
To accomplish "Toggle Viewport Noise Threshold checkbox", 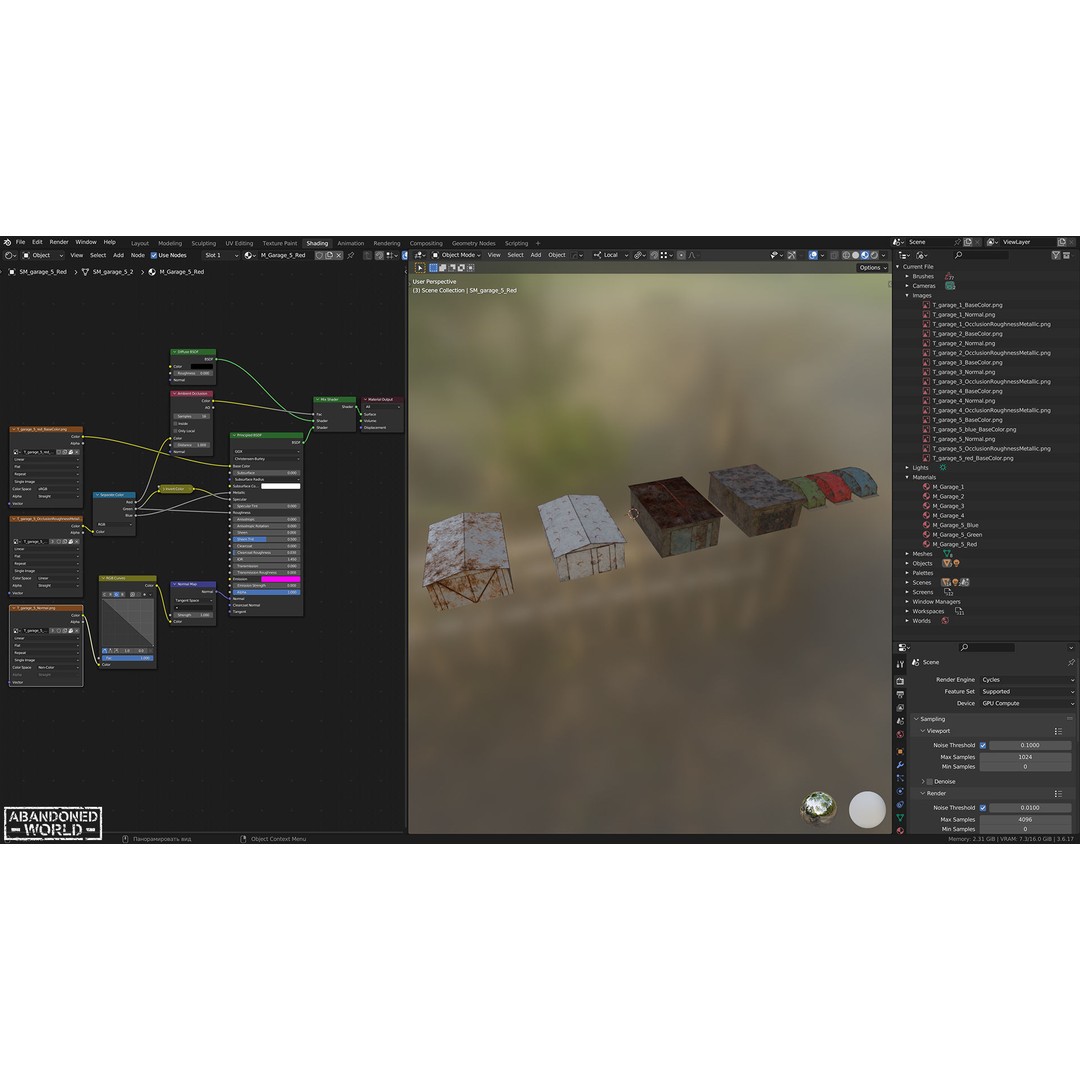I will tap(983, 745).
